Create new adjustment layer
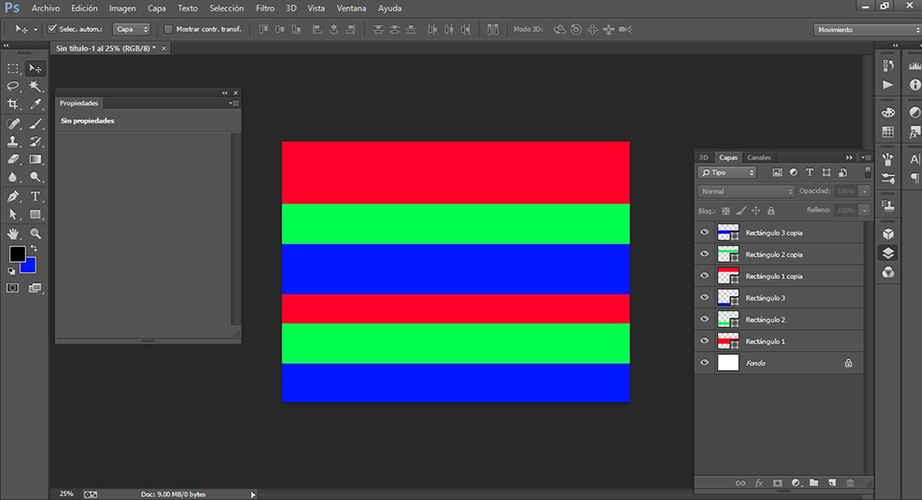The width and height of the screenshot is (922, 500). tap(796, 483)
